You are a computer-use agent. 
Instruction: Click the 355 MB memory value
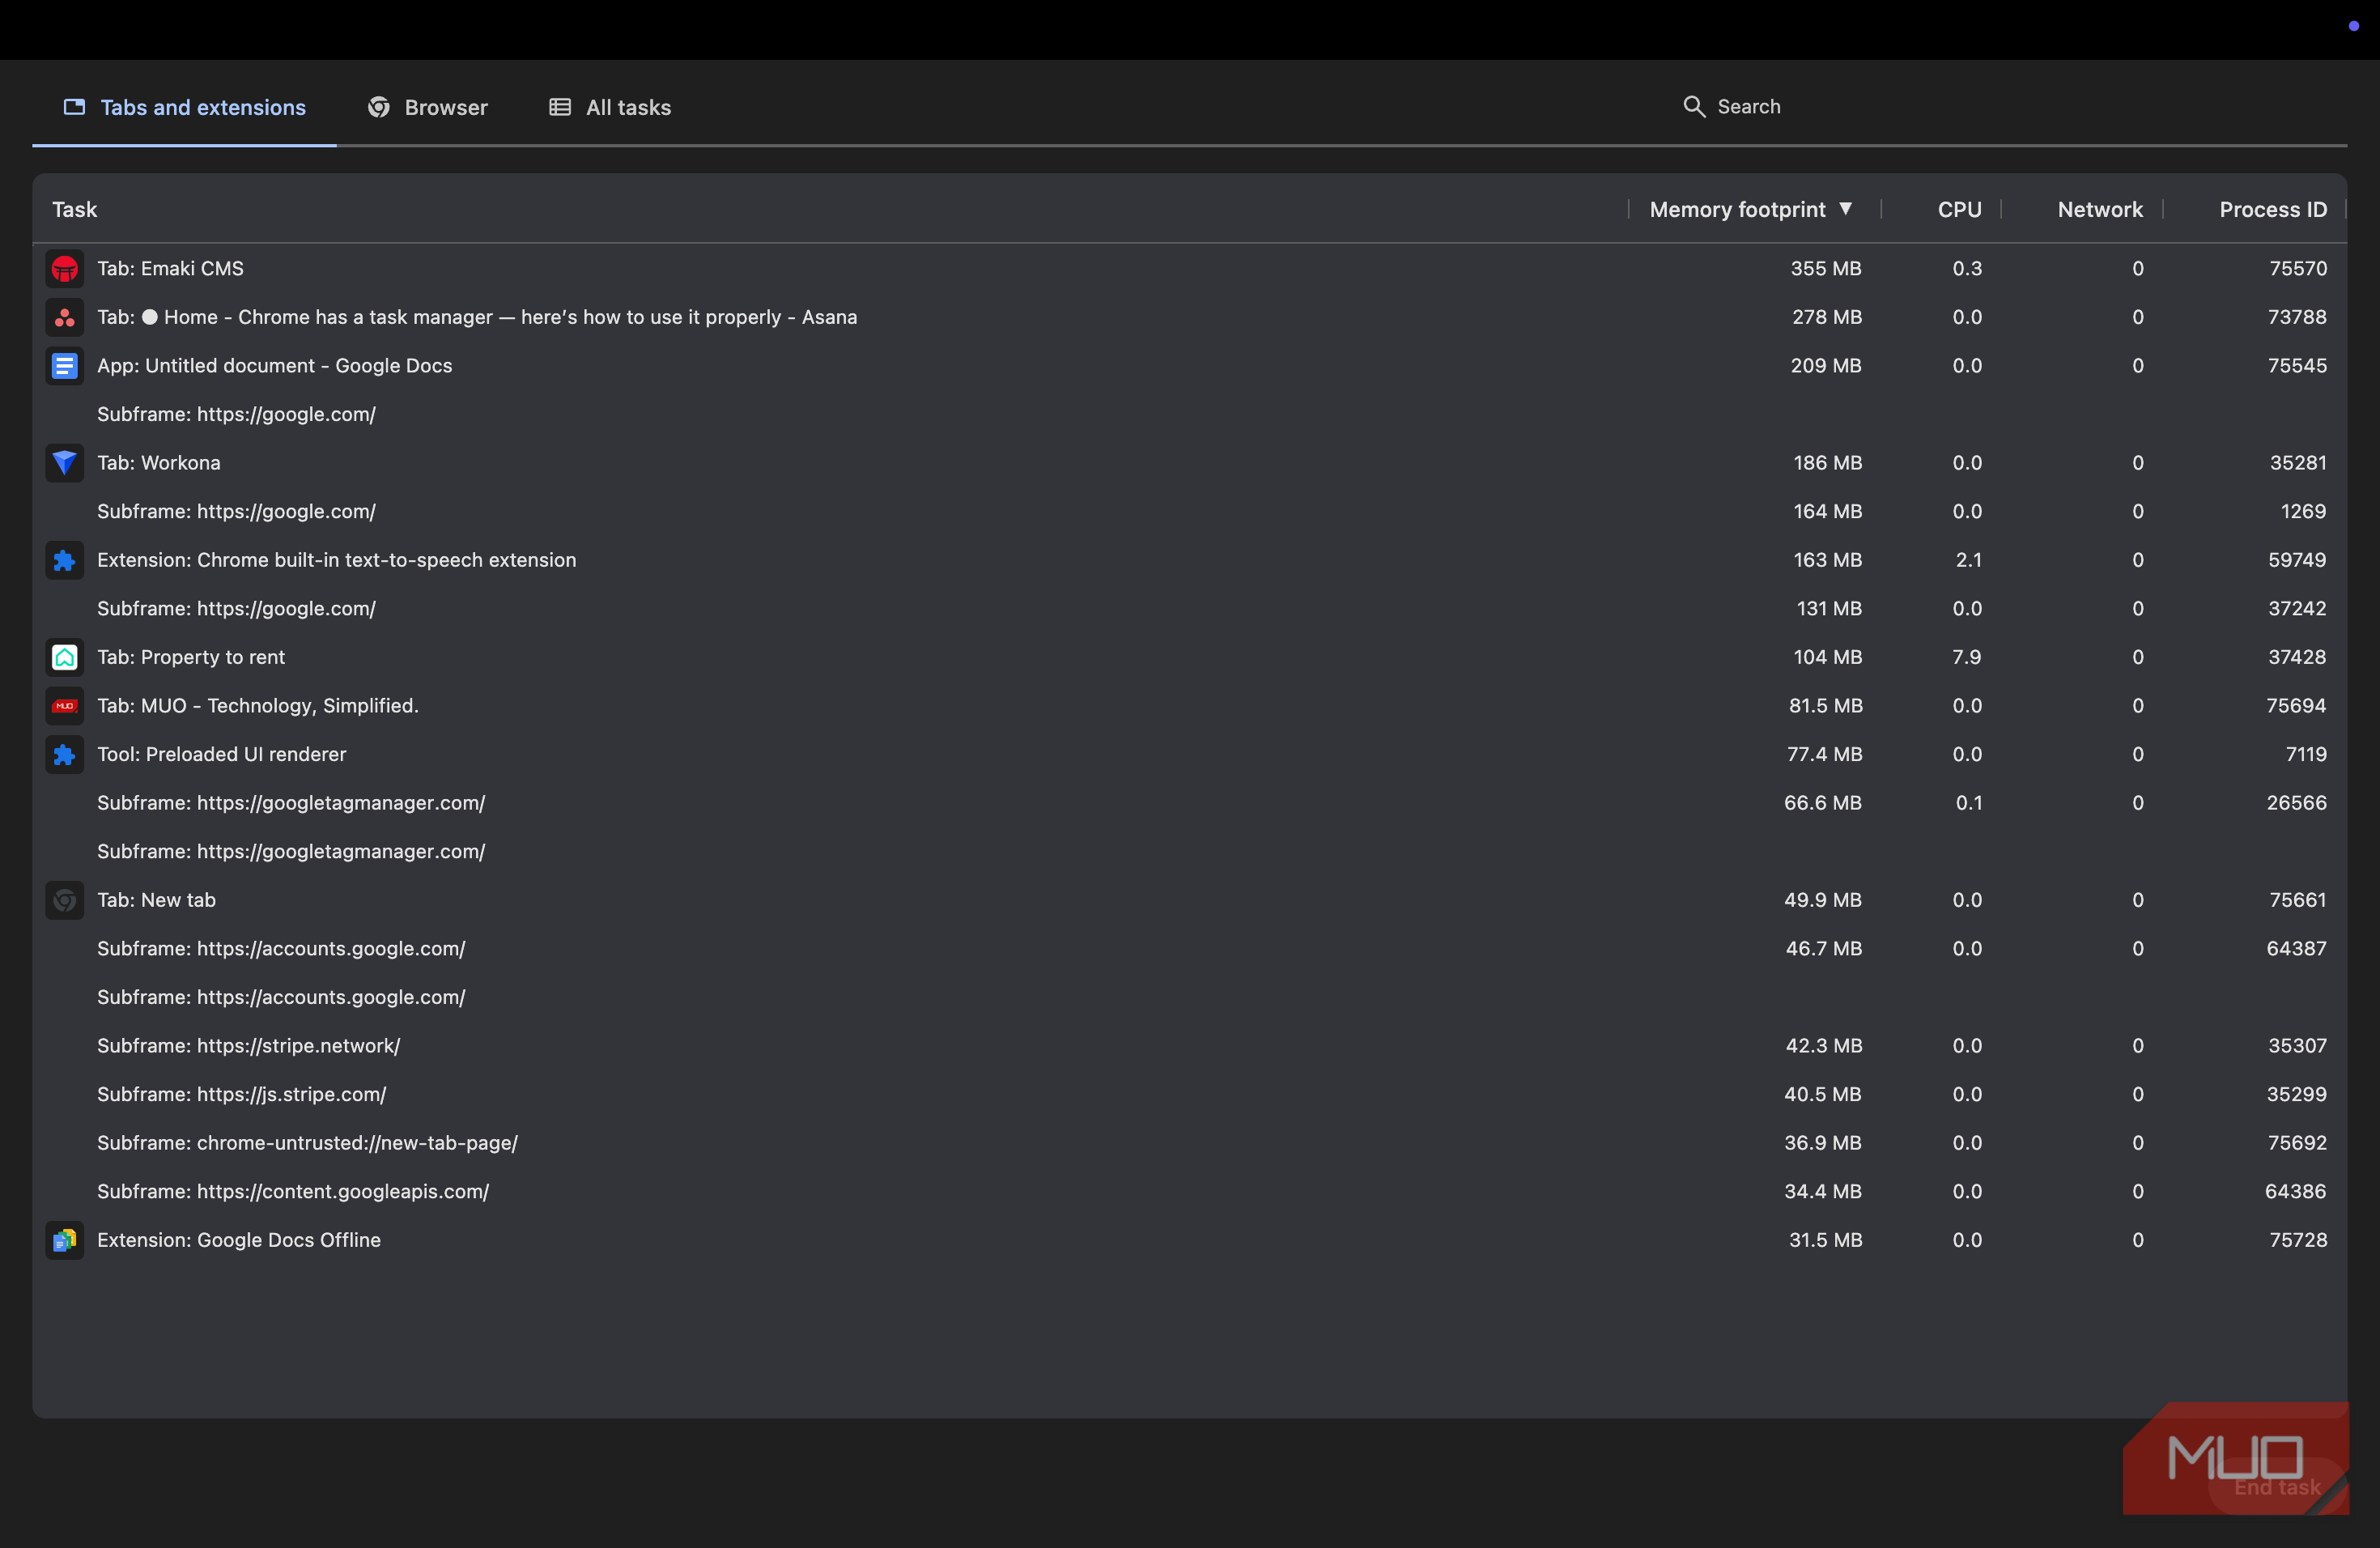[1826, 269]
